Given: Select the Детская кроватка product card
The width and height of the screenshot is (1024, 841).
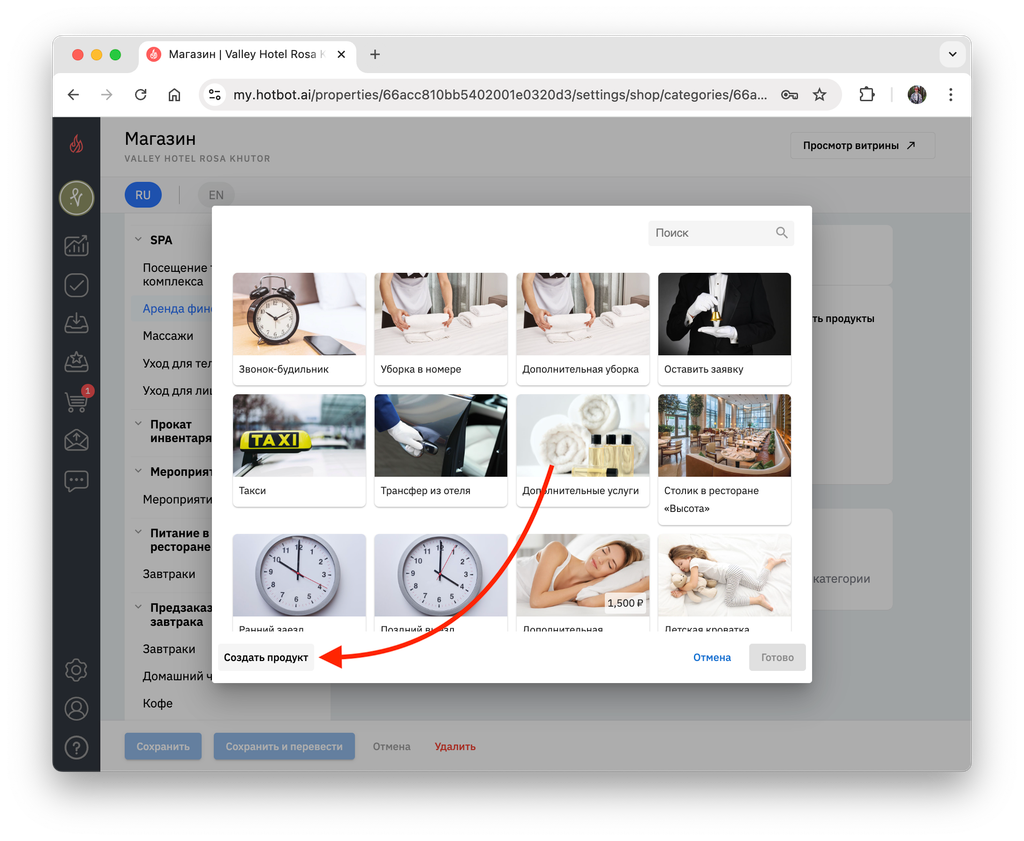Looking at the screenshot, I should click(x=724, y=582).
